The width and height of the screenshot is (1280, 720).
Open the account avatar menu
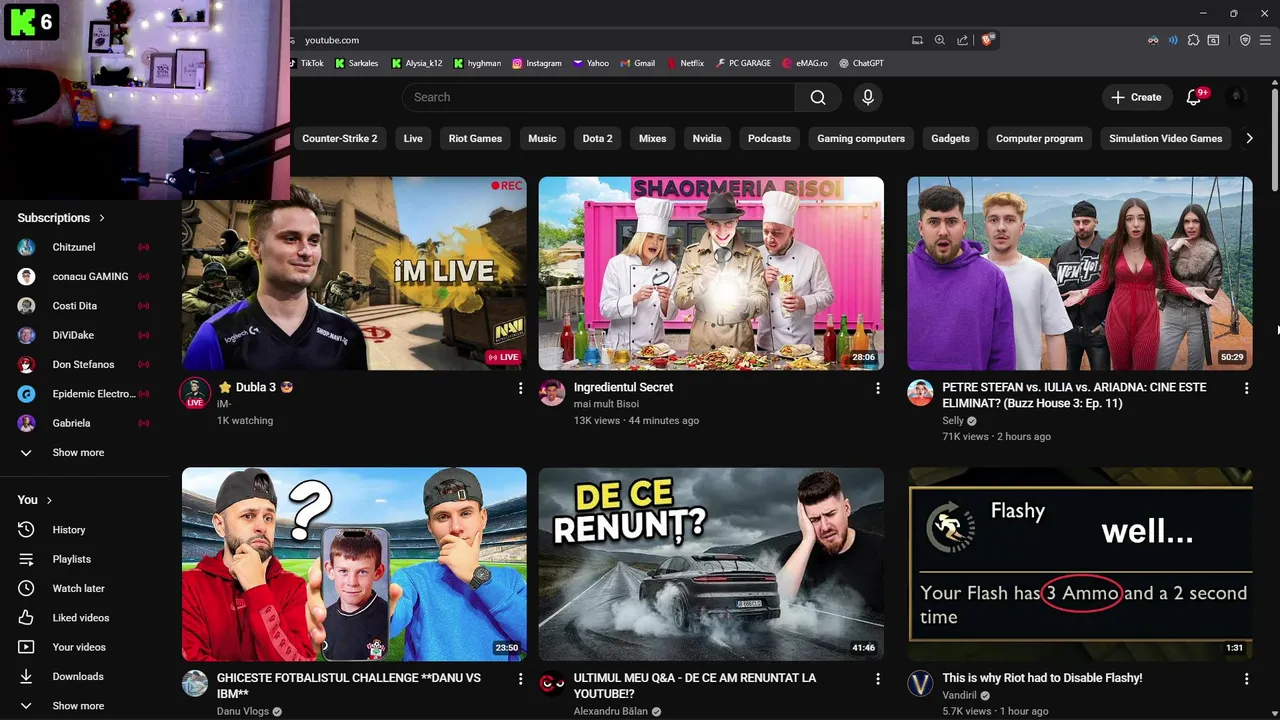(x=1237, y=97)
